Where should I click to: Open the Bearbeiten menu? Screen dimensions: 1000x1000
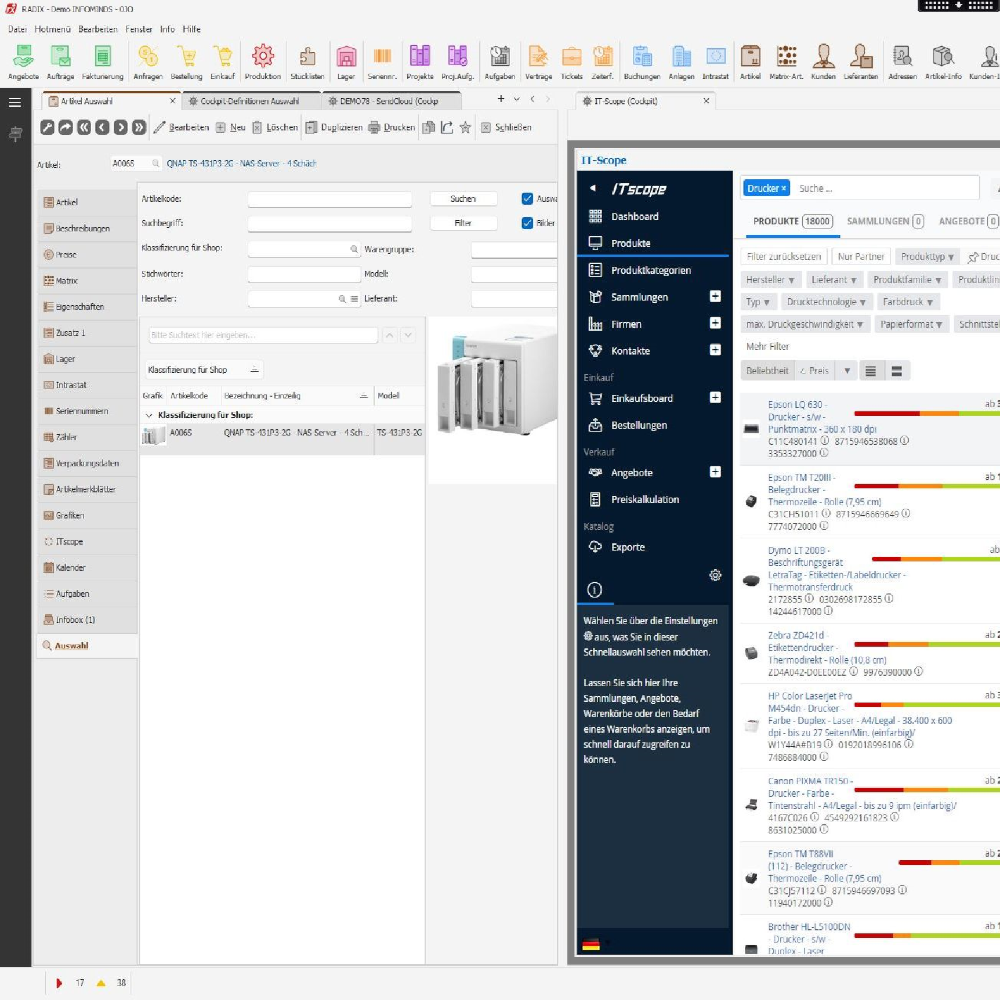[98, 29]
